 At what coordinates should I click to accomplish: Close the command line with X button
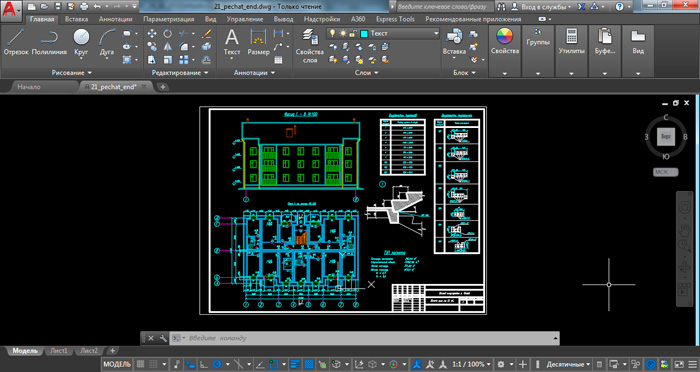[151, 338]
